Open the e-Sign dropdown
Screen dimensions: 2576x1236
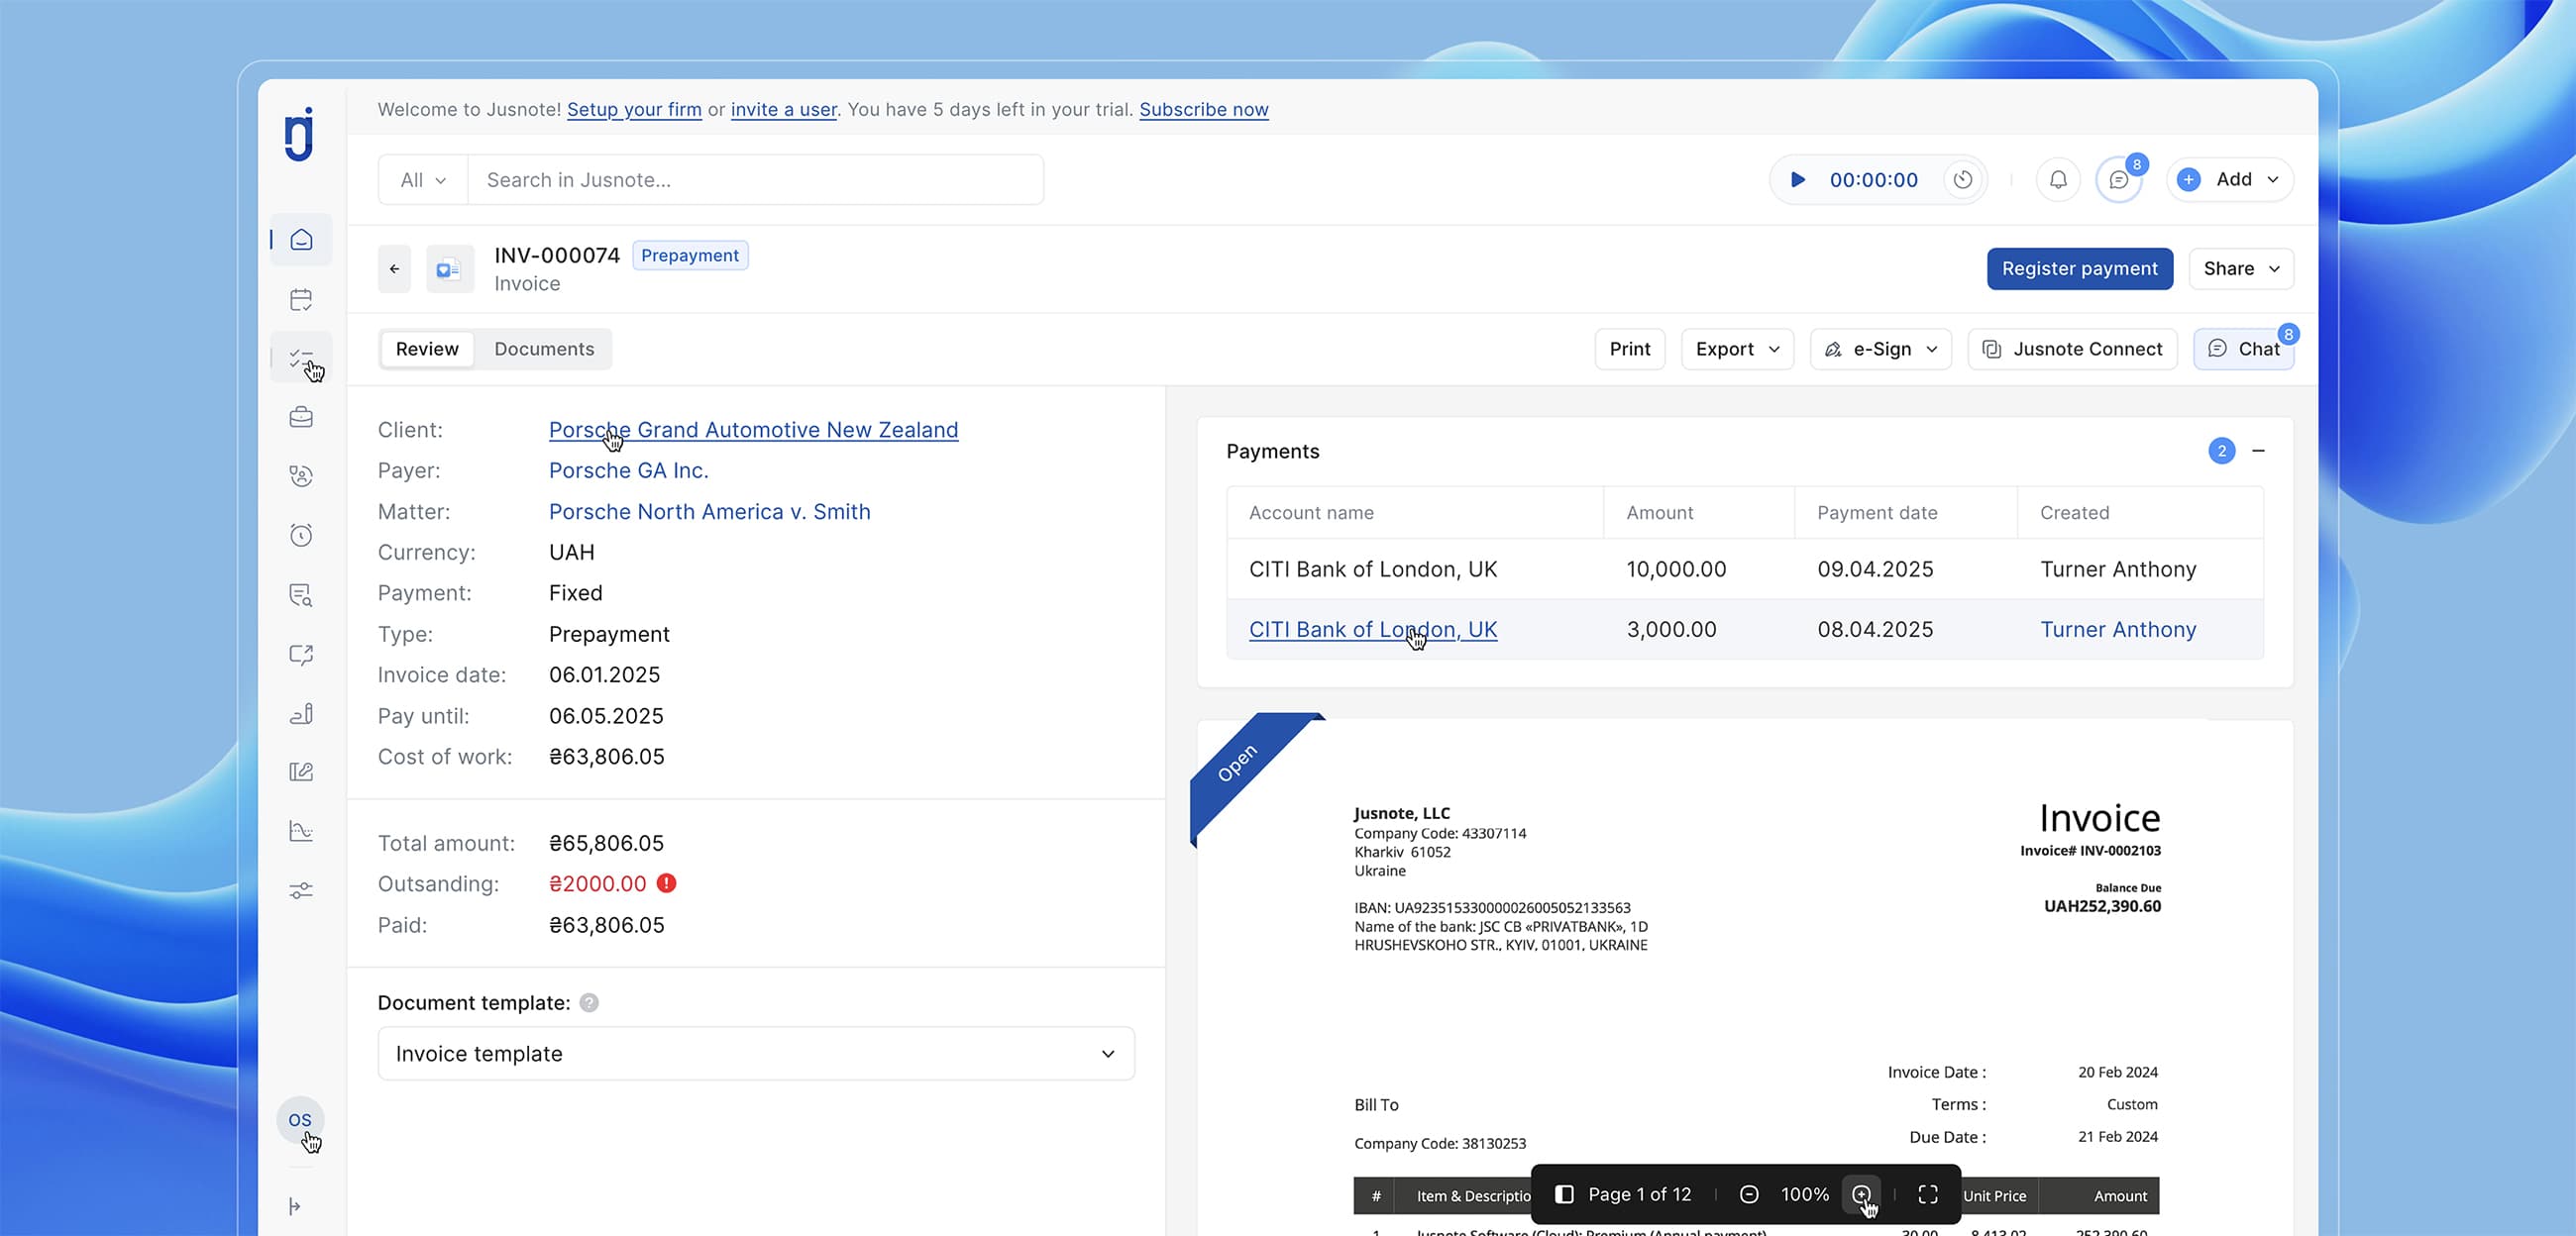[1880, 349]
